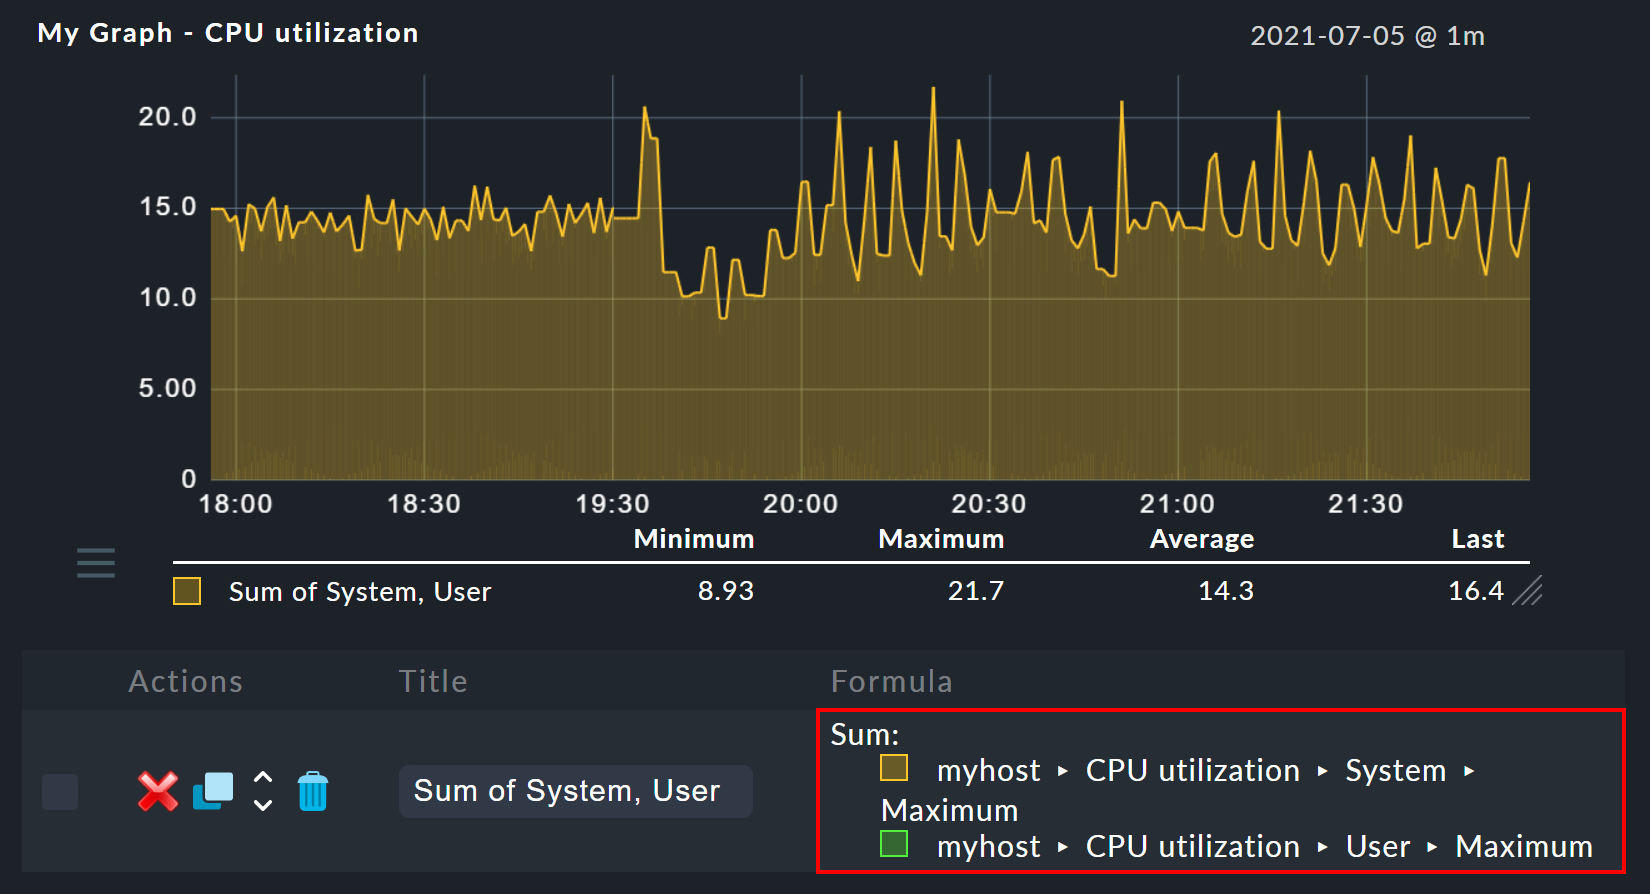The height and width of the screenshot is (894, 1650).
Task: Open the hamburger menu beside the legend
Action: (96, 563)
